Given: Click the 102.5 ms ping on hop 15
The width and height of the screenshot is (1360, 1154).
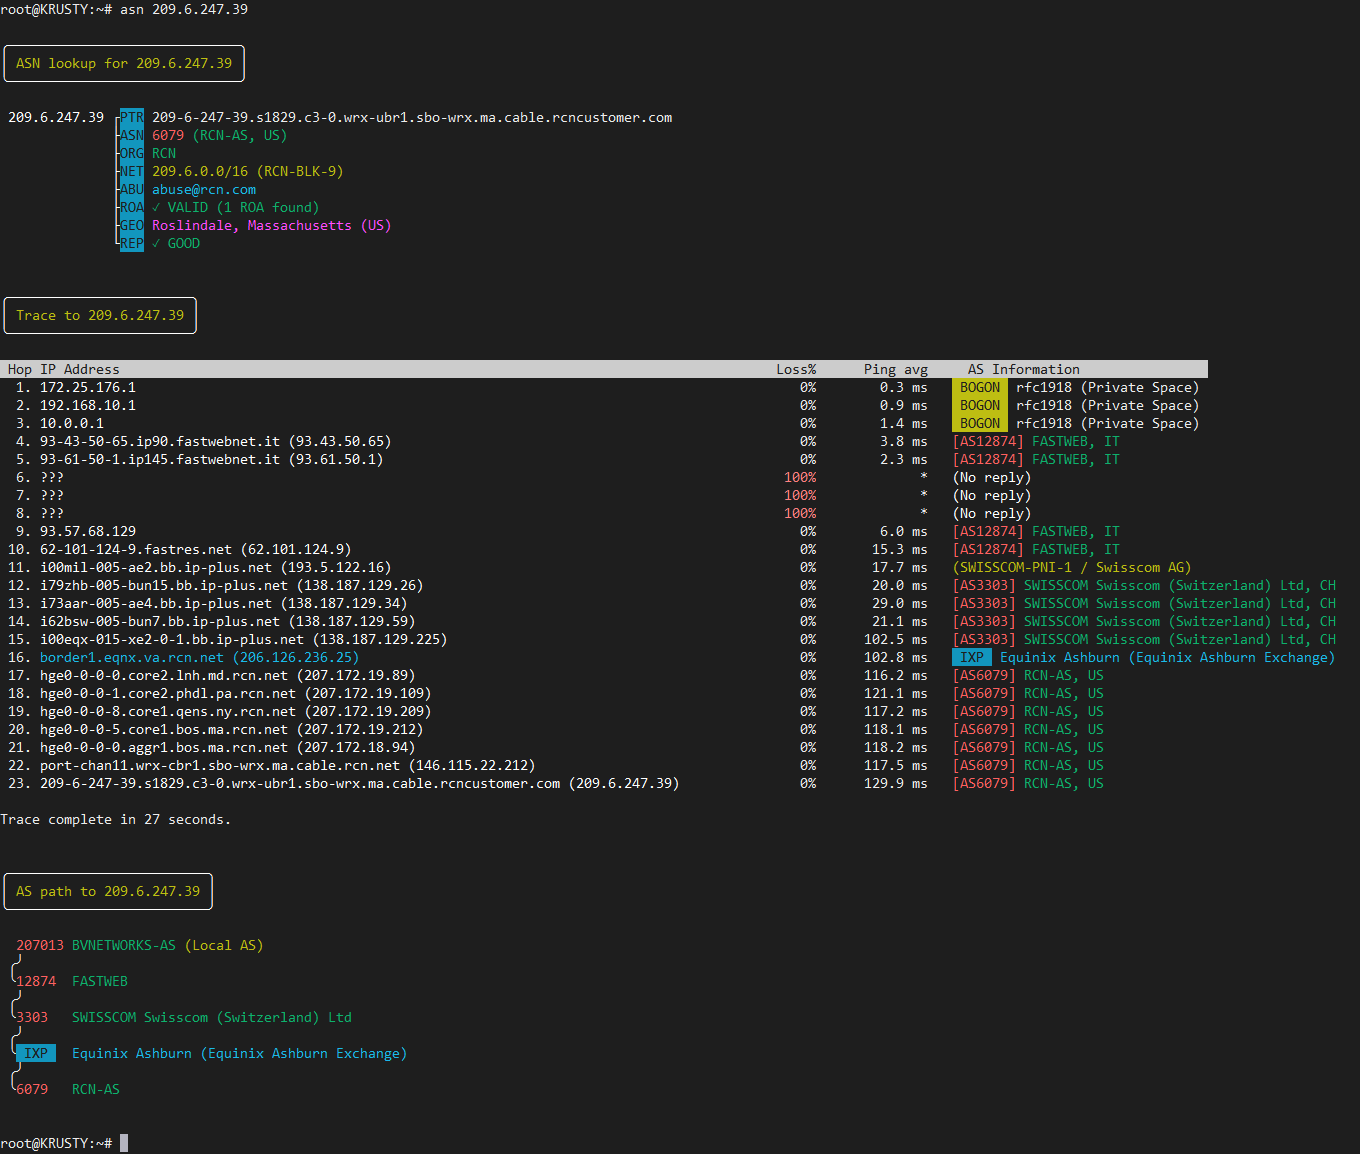Looking at the screenshot, I should tap(896, 639).
